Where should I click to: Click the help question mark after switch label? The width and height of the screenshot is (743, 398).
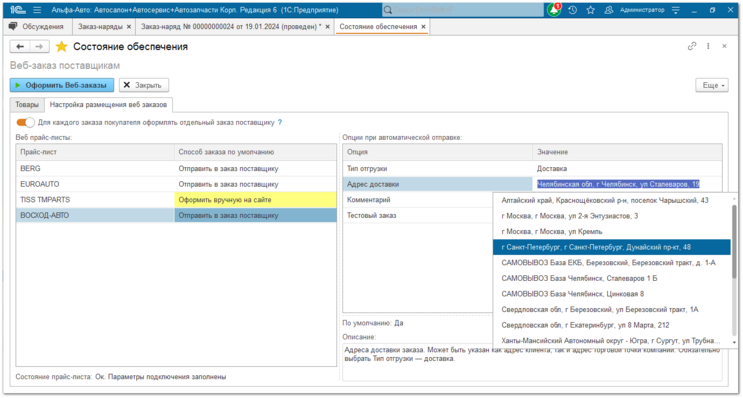[x=280, y=122]
